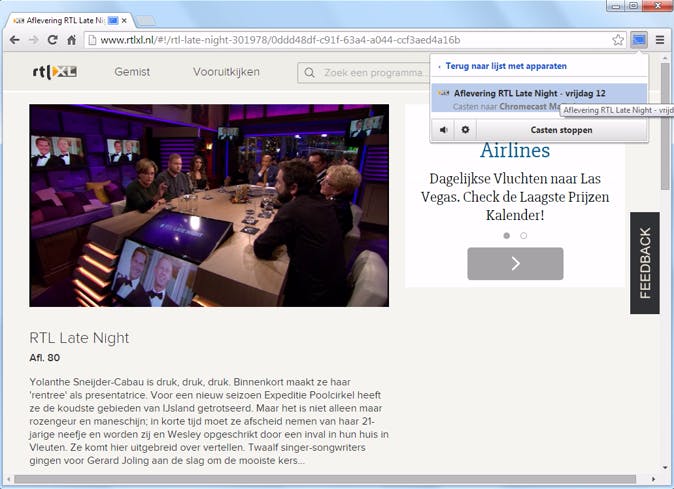The width and height of the screenshot is (674, 489).
Task: Click the Airlines ad heading link
Action: [x=515, y=150]
